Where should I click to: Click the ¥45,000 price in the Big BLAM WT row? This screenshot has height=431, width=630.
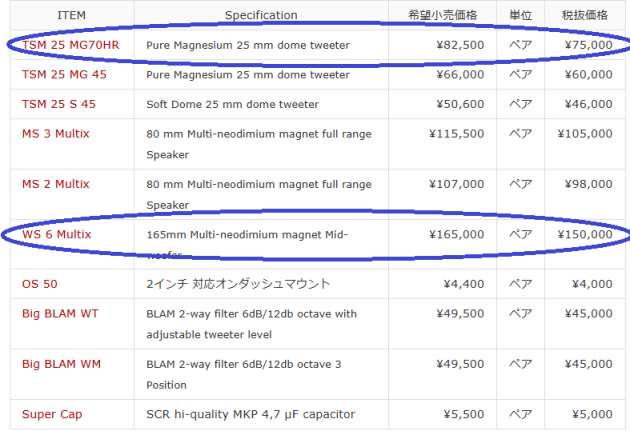point(589,313)
